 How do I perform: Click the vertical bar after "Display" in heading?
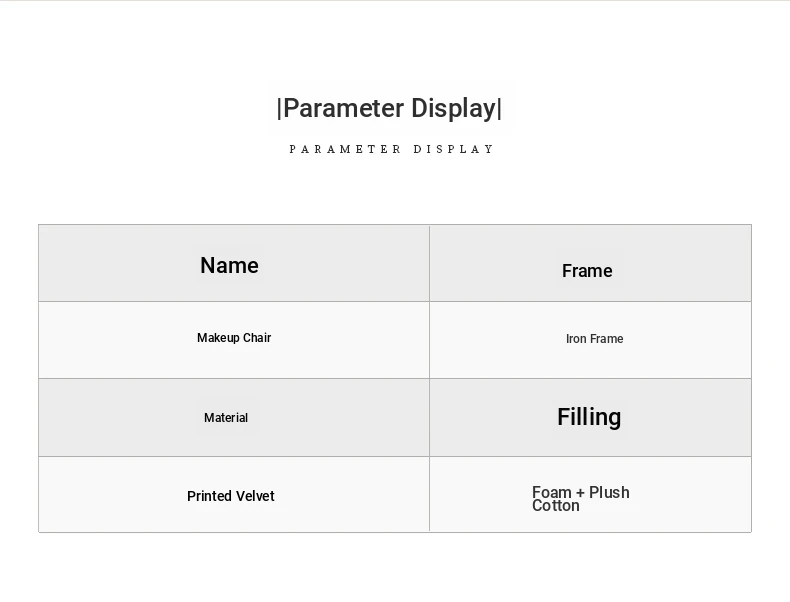click(x=500, y=109)
